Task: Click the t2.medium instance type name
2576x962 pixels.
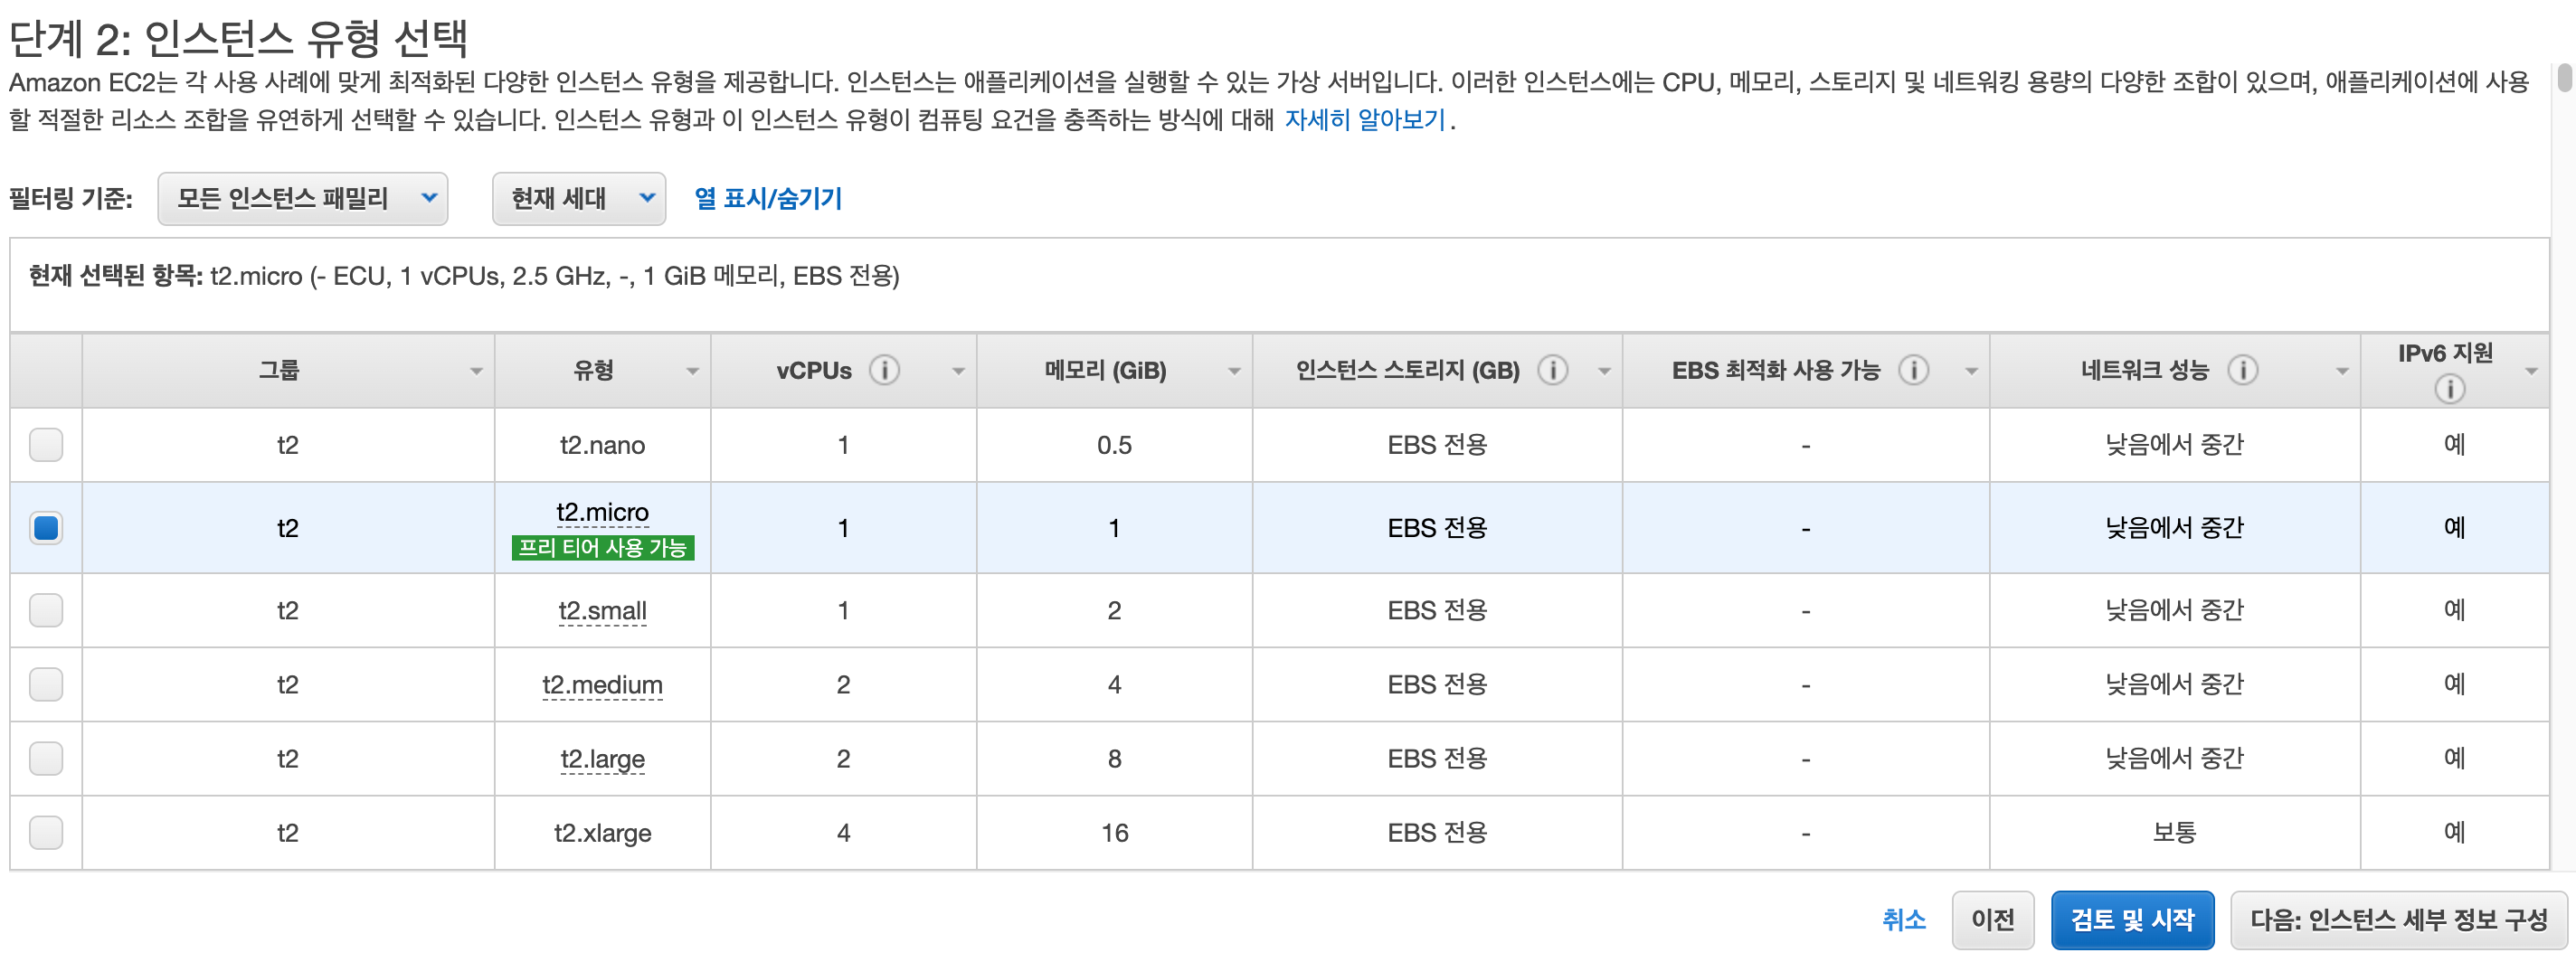Action: pos(602,685)
